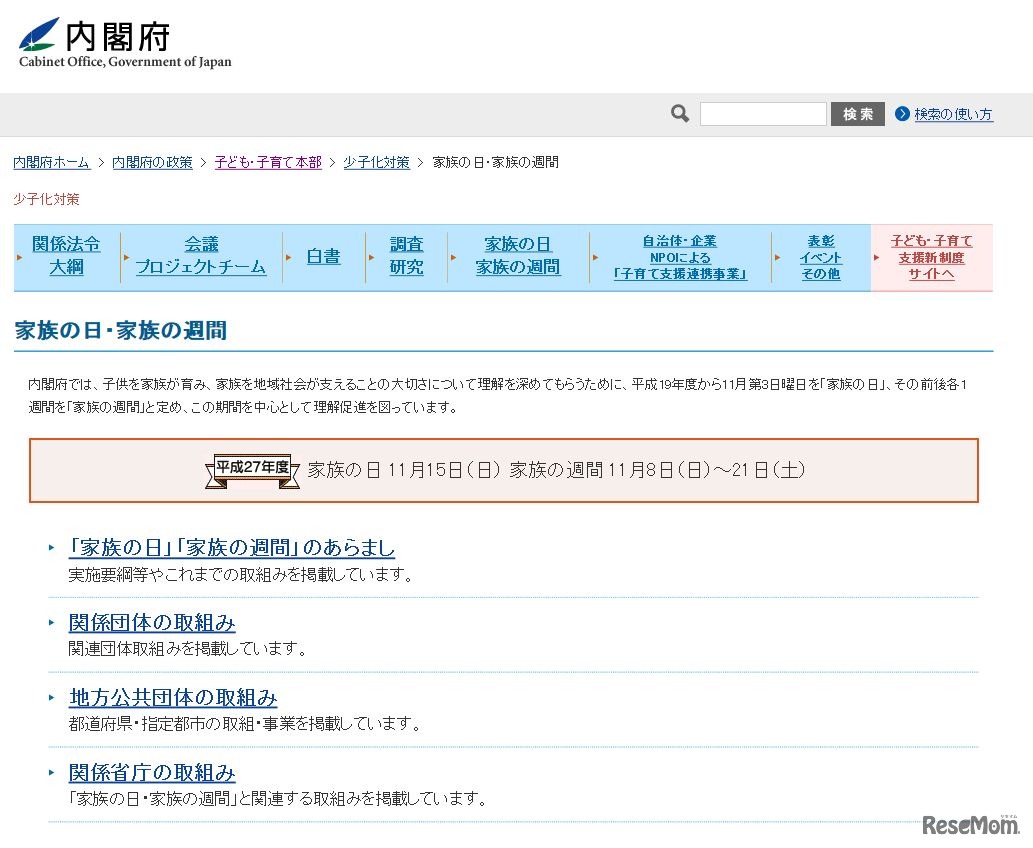Click the arrow bullet beside 関係団体の取組み
The width and height of the screenshot is (1033, 848).
click(x=50, y=621)
